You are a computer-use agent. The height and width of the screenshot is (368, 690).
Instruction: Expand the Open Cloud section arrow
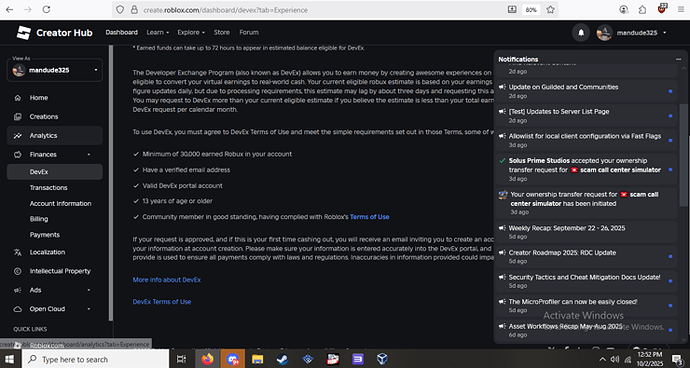click(x=89, y=309)
